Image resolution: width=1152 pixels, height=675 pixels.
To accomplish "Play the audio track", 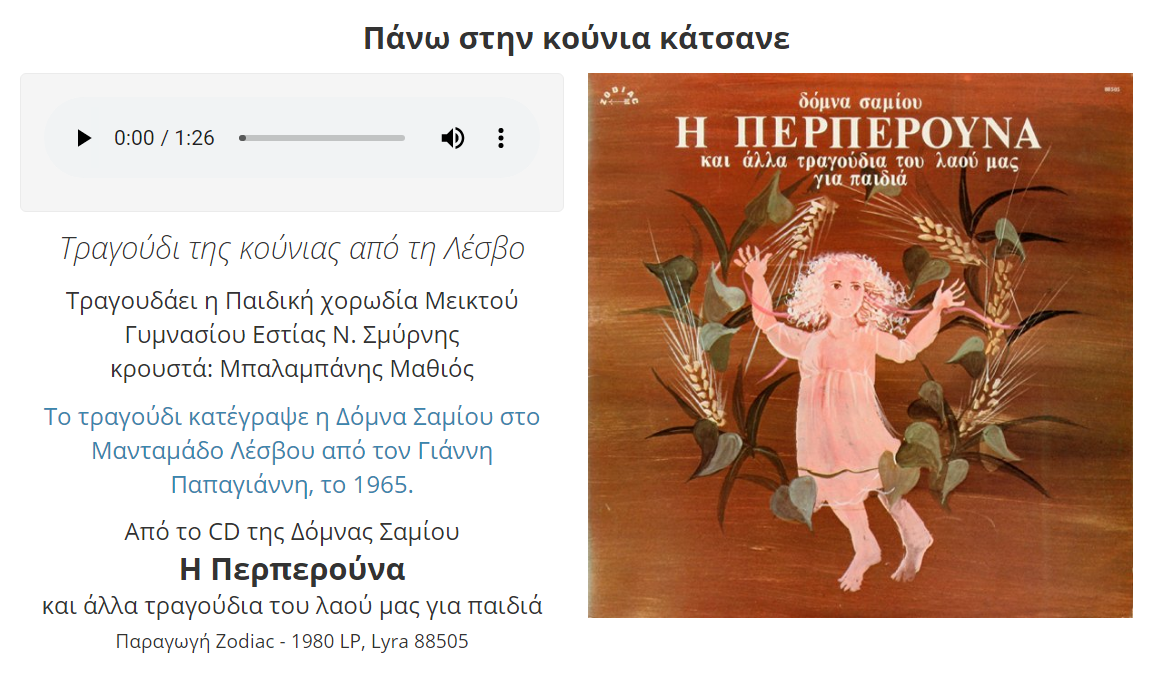I will 84,138.
